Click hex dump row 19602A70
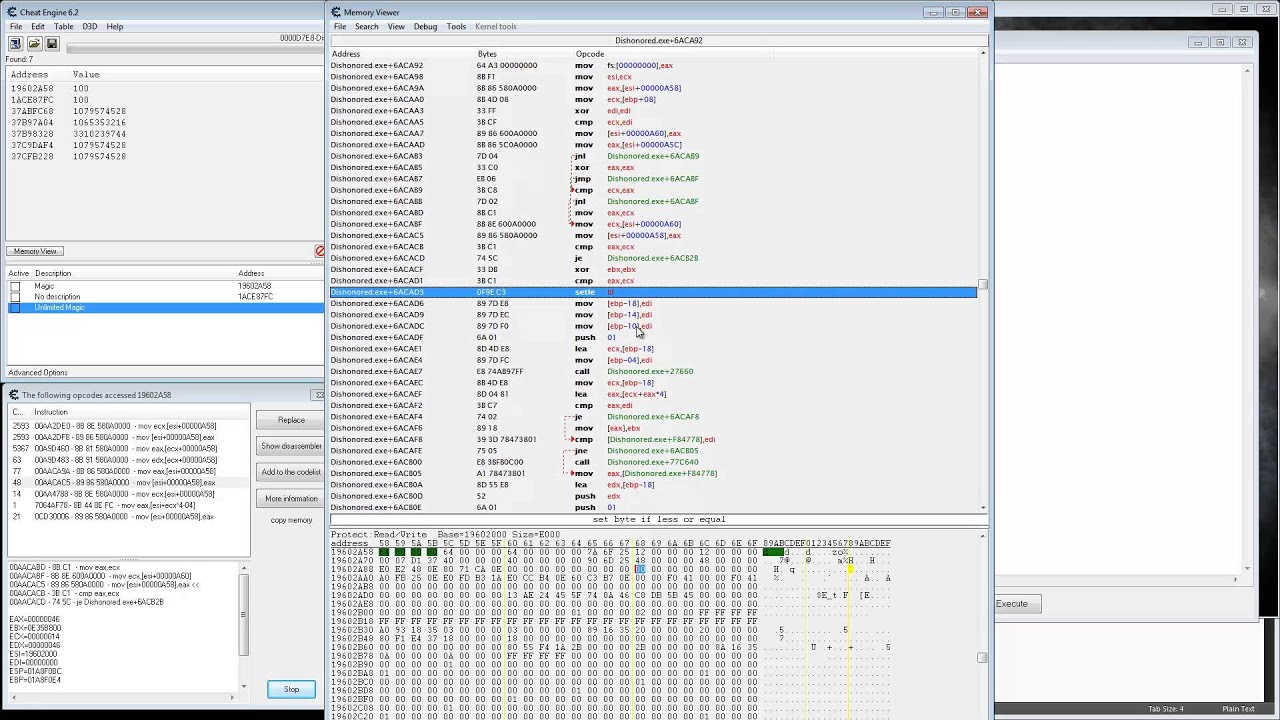1280x720 pixels. [x=610, y=560]
